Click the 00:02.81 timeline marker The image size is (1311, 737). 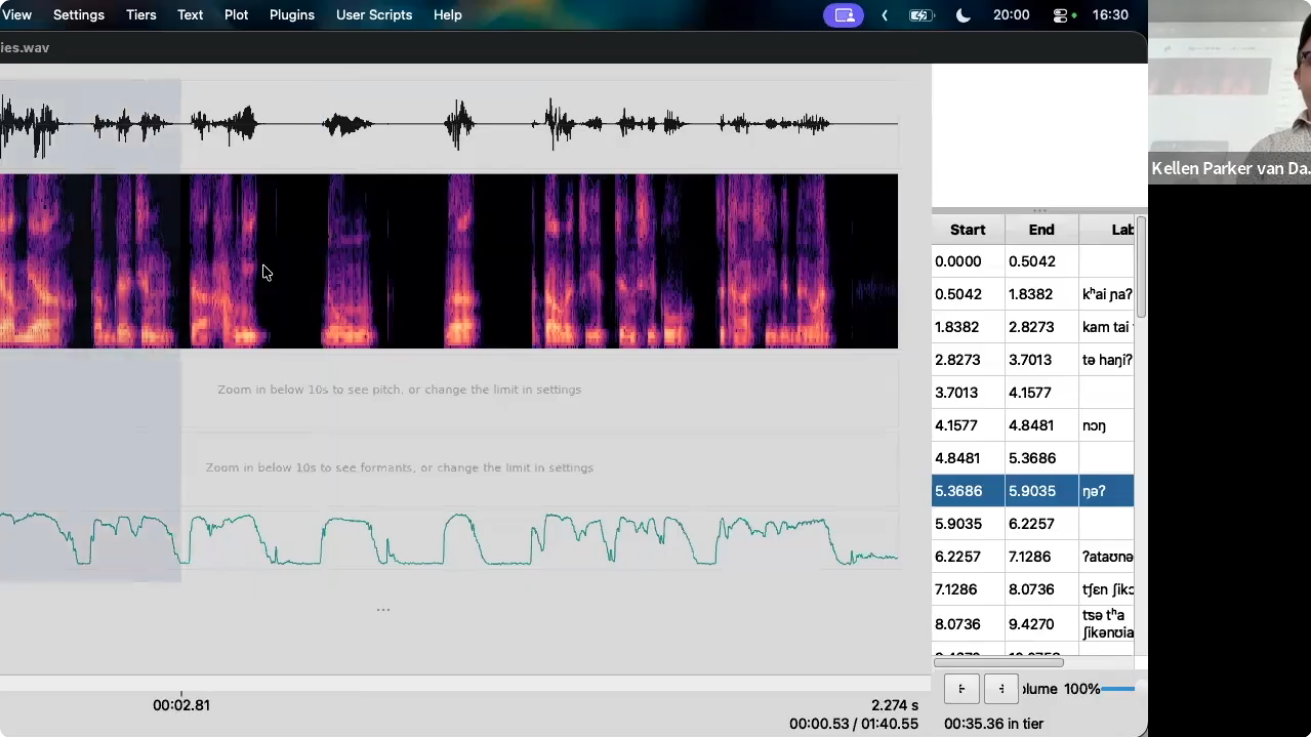181,704
